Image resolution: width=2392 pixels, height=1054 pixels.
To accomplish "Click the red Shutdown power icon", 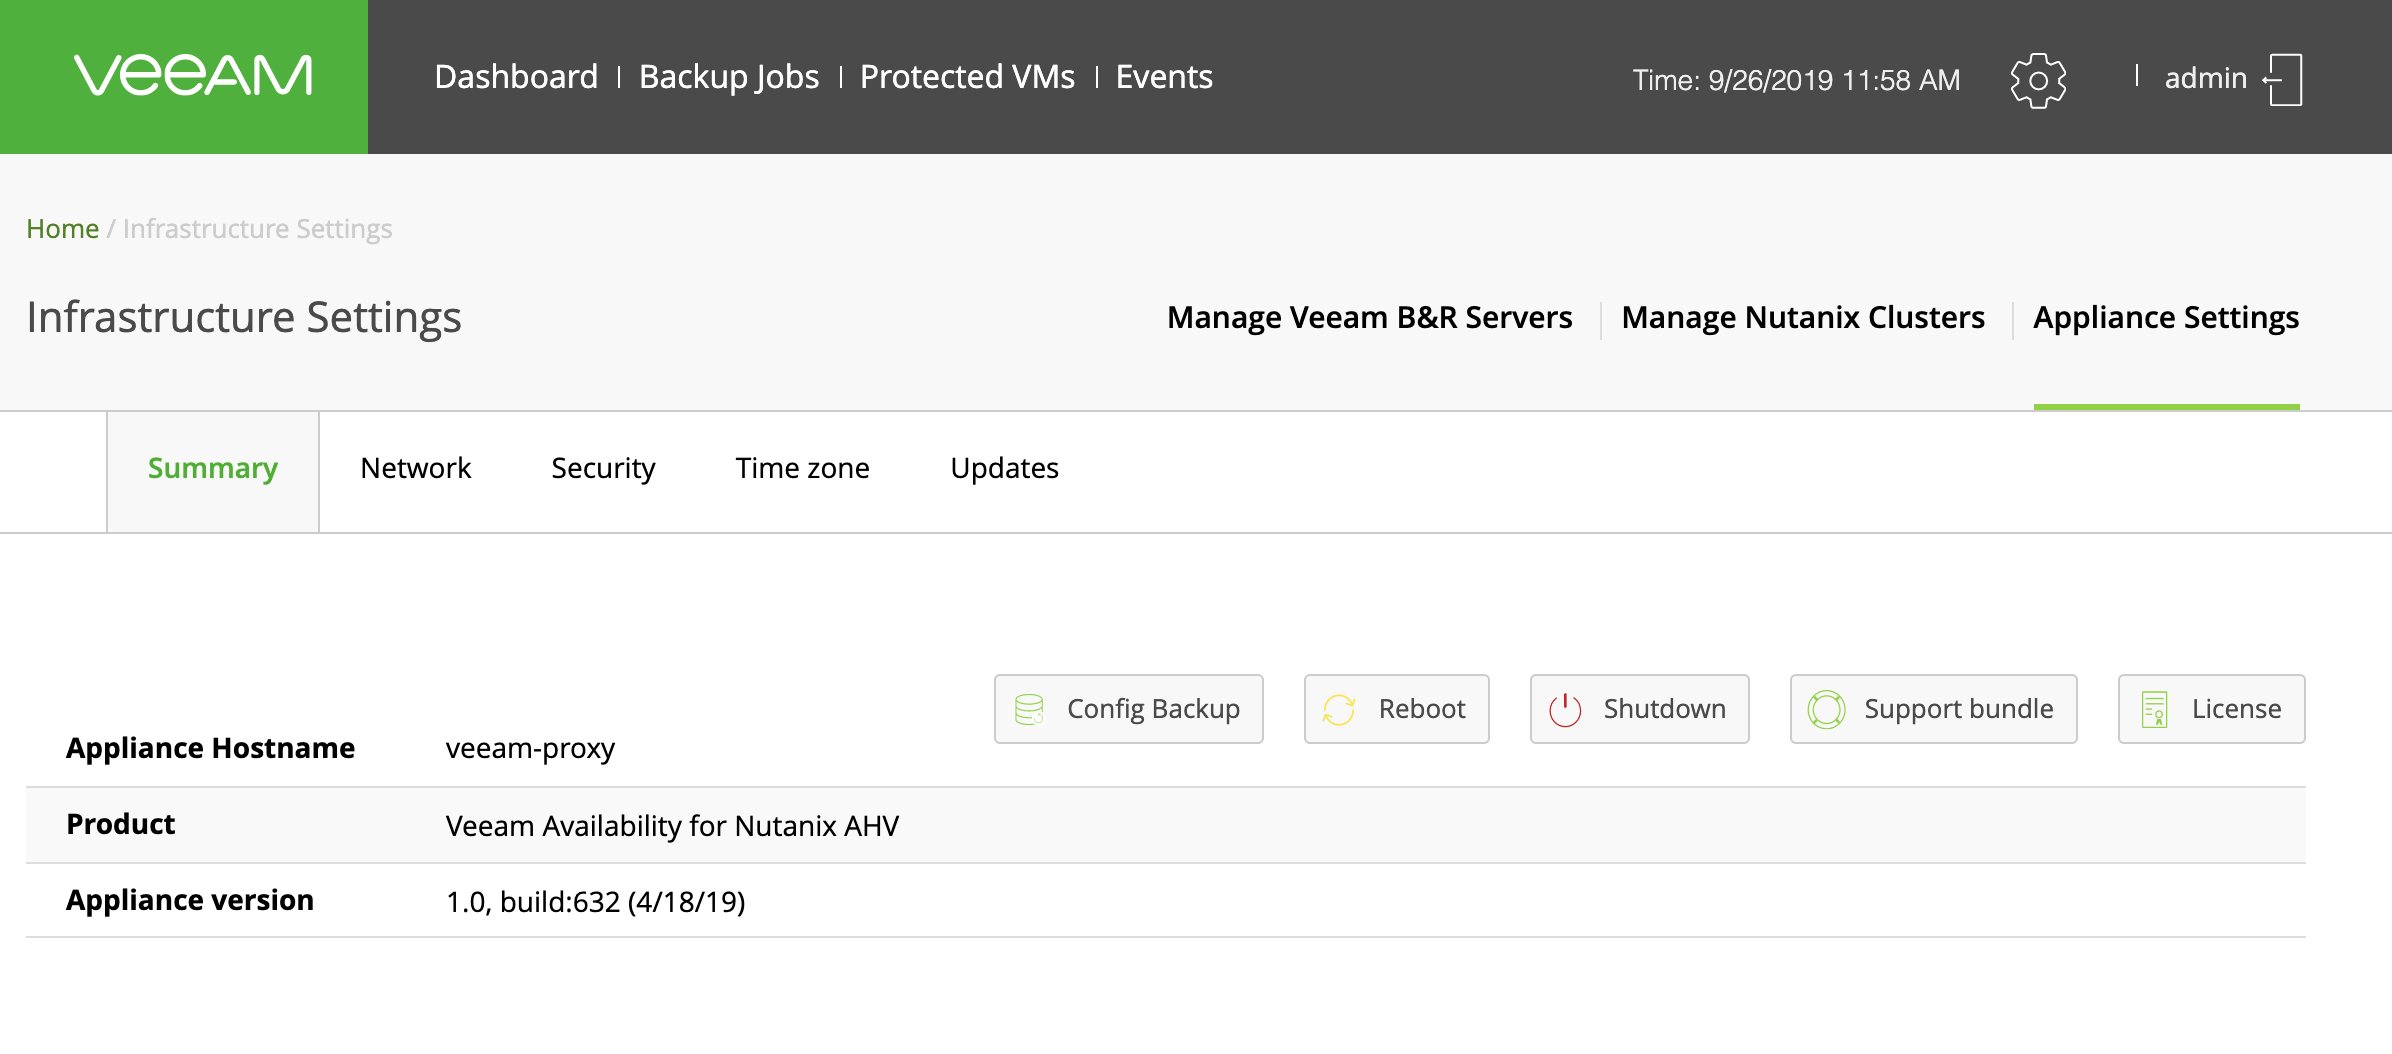I will coord(1565,709).
